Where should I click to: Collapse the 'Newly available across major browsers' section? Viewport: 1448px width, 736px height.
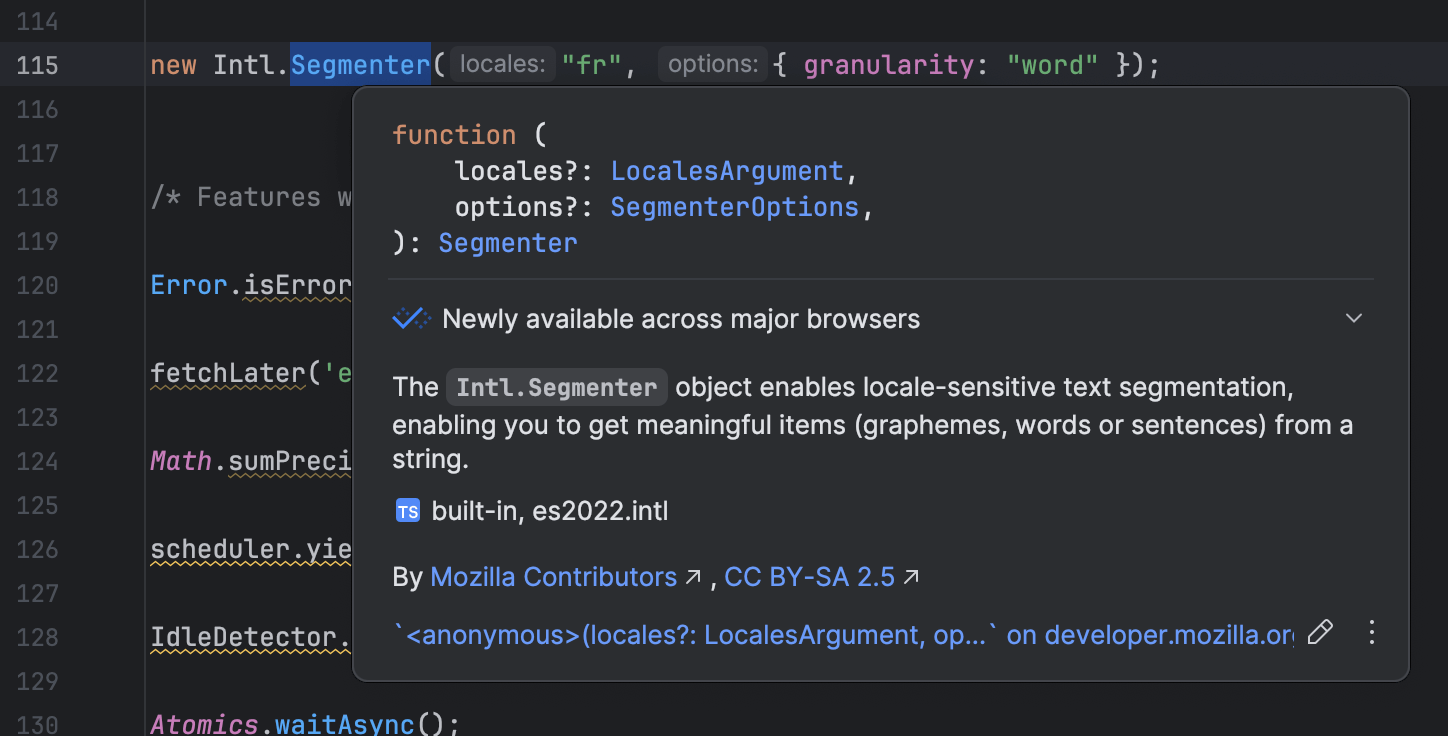pos(1353,318)
